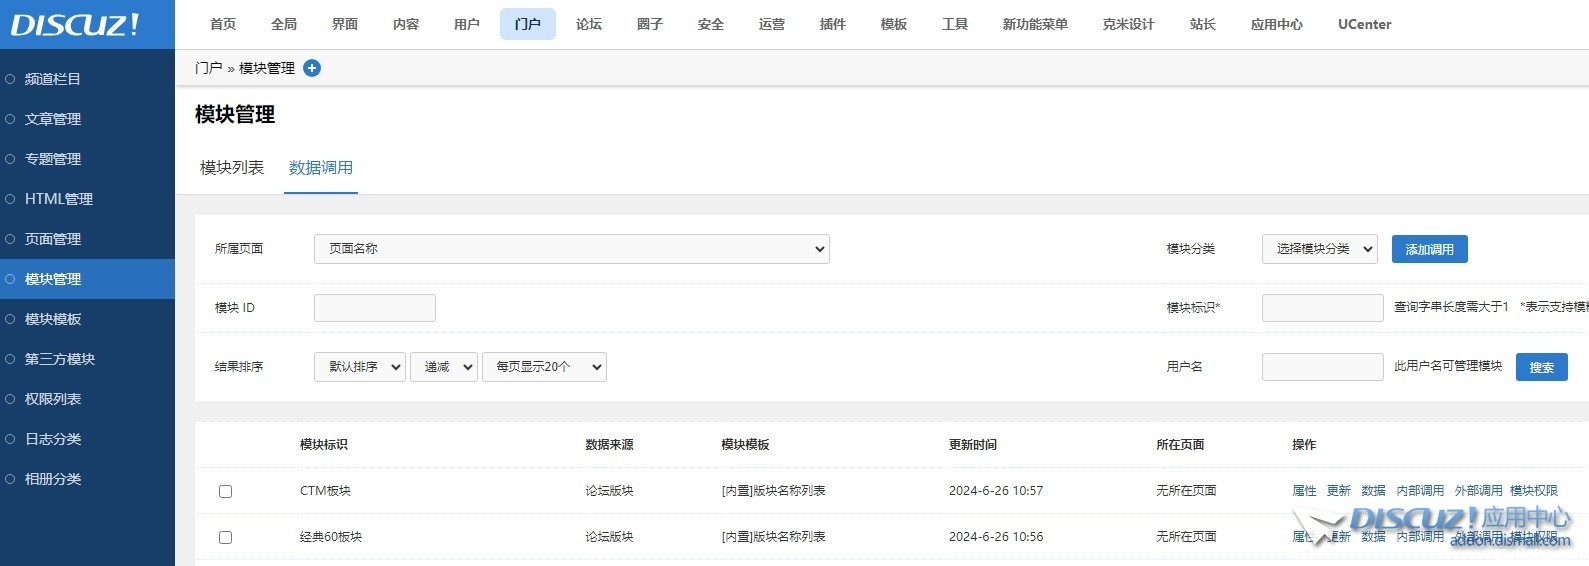Open the 页面名称 page dropdown

click(x=571, y=249)
